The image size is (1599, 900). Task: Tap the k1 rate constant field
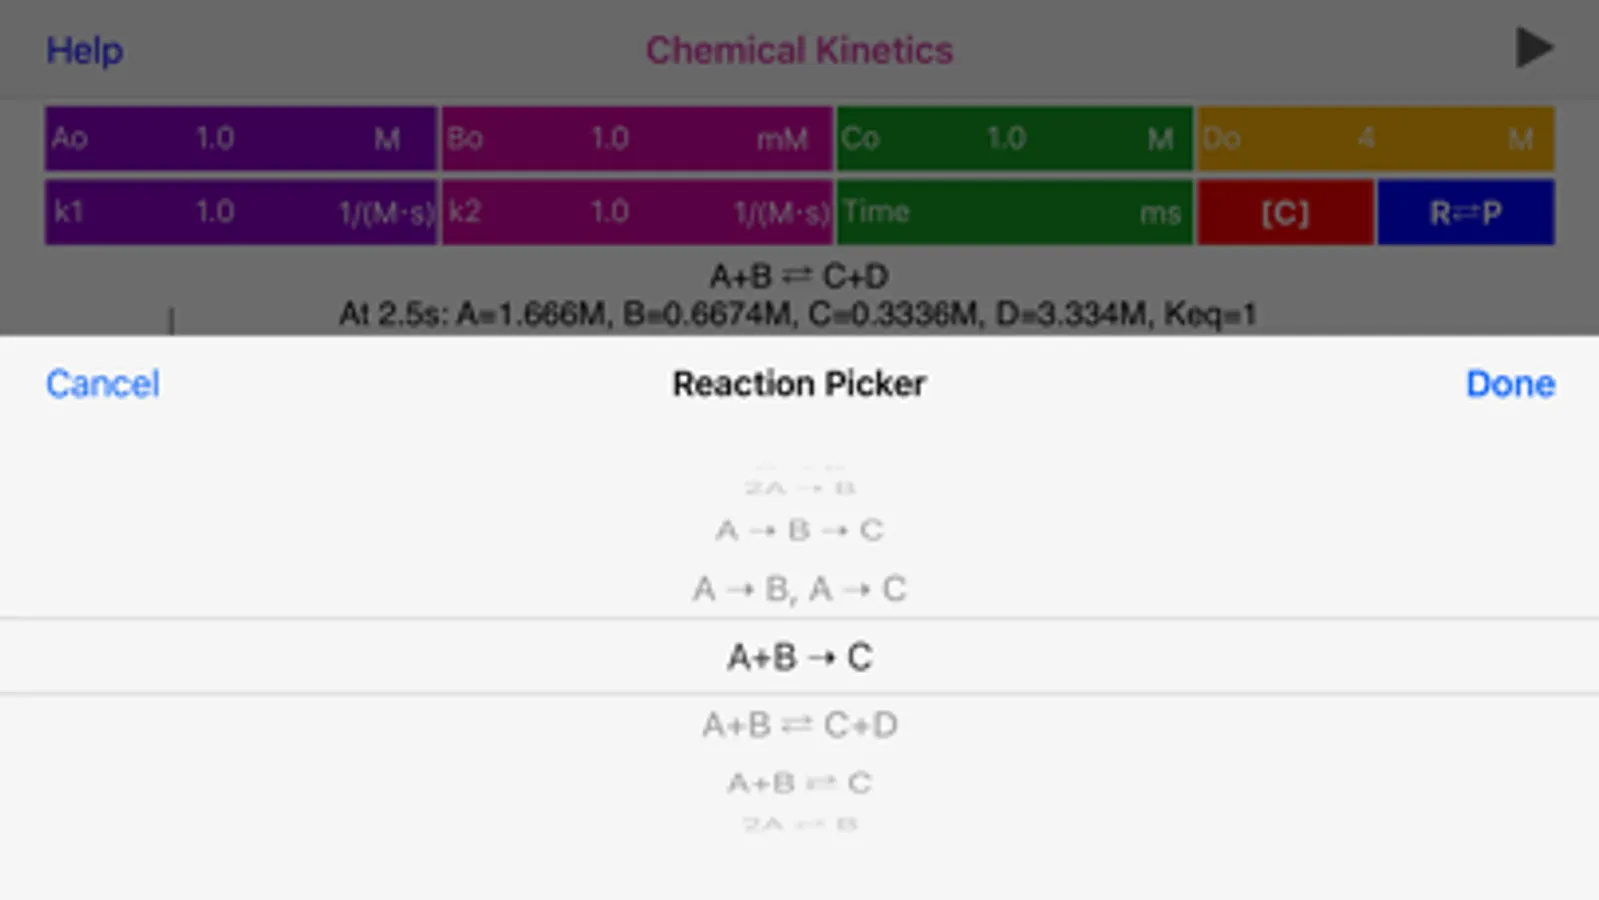point(240,212)
